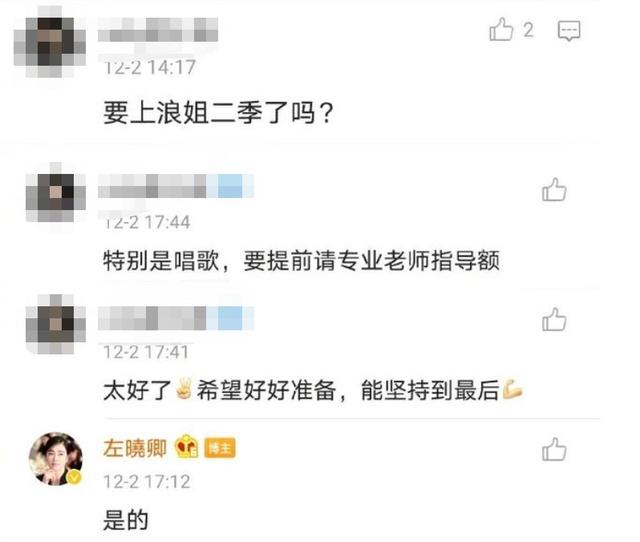Open username 左曉卿 profile link
Viewport: 640px width, 542px height.
pos(135,448)
